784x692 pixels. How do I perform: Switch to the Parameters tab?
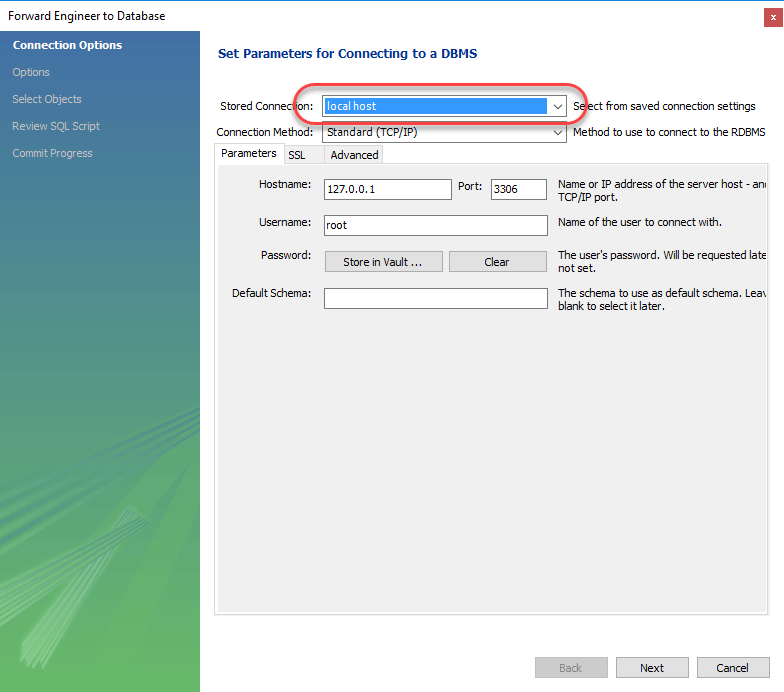(x=248, y=153)
